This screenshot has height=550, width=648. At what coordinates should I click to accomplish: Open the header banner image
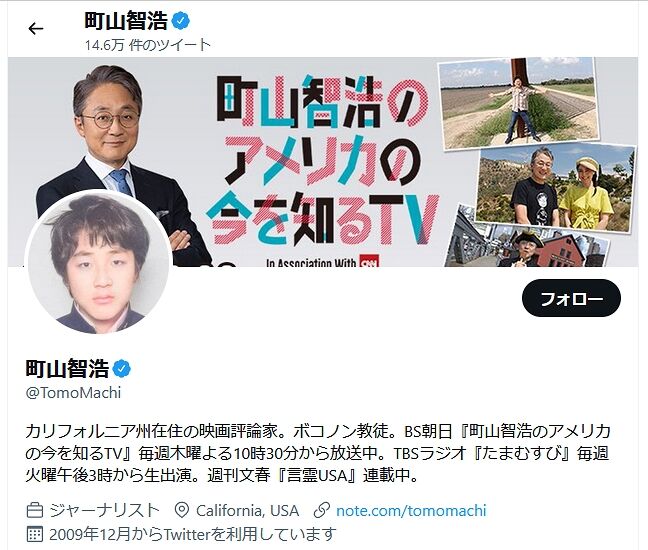(x=323, y=162)
